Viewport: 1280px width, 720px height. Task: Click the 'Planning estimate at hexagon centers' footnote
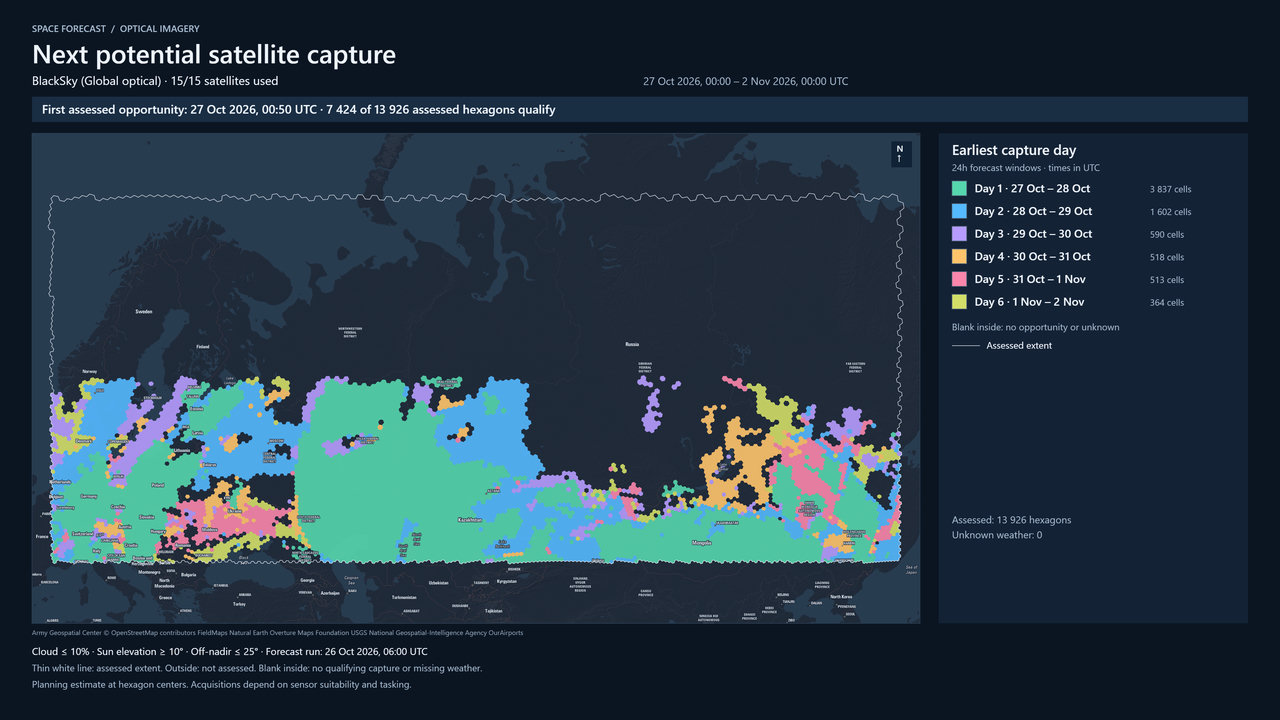click(221, 685)
